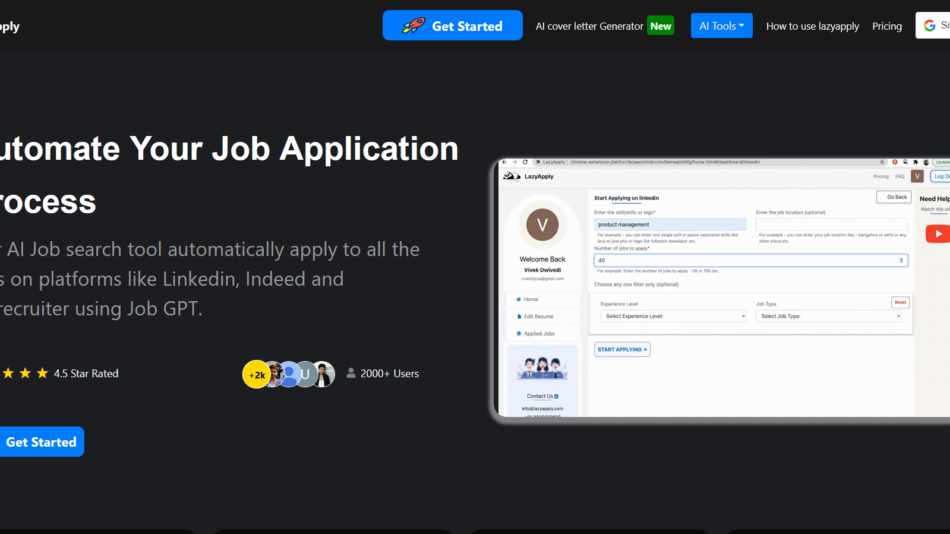Click the rocket icon in Get Started

414,25
